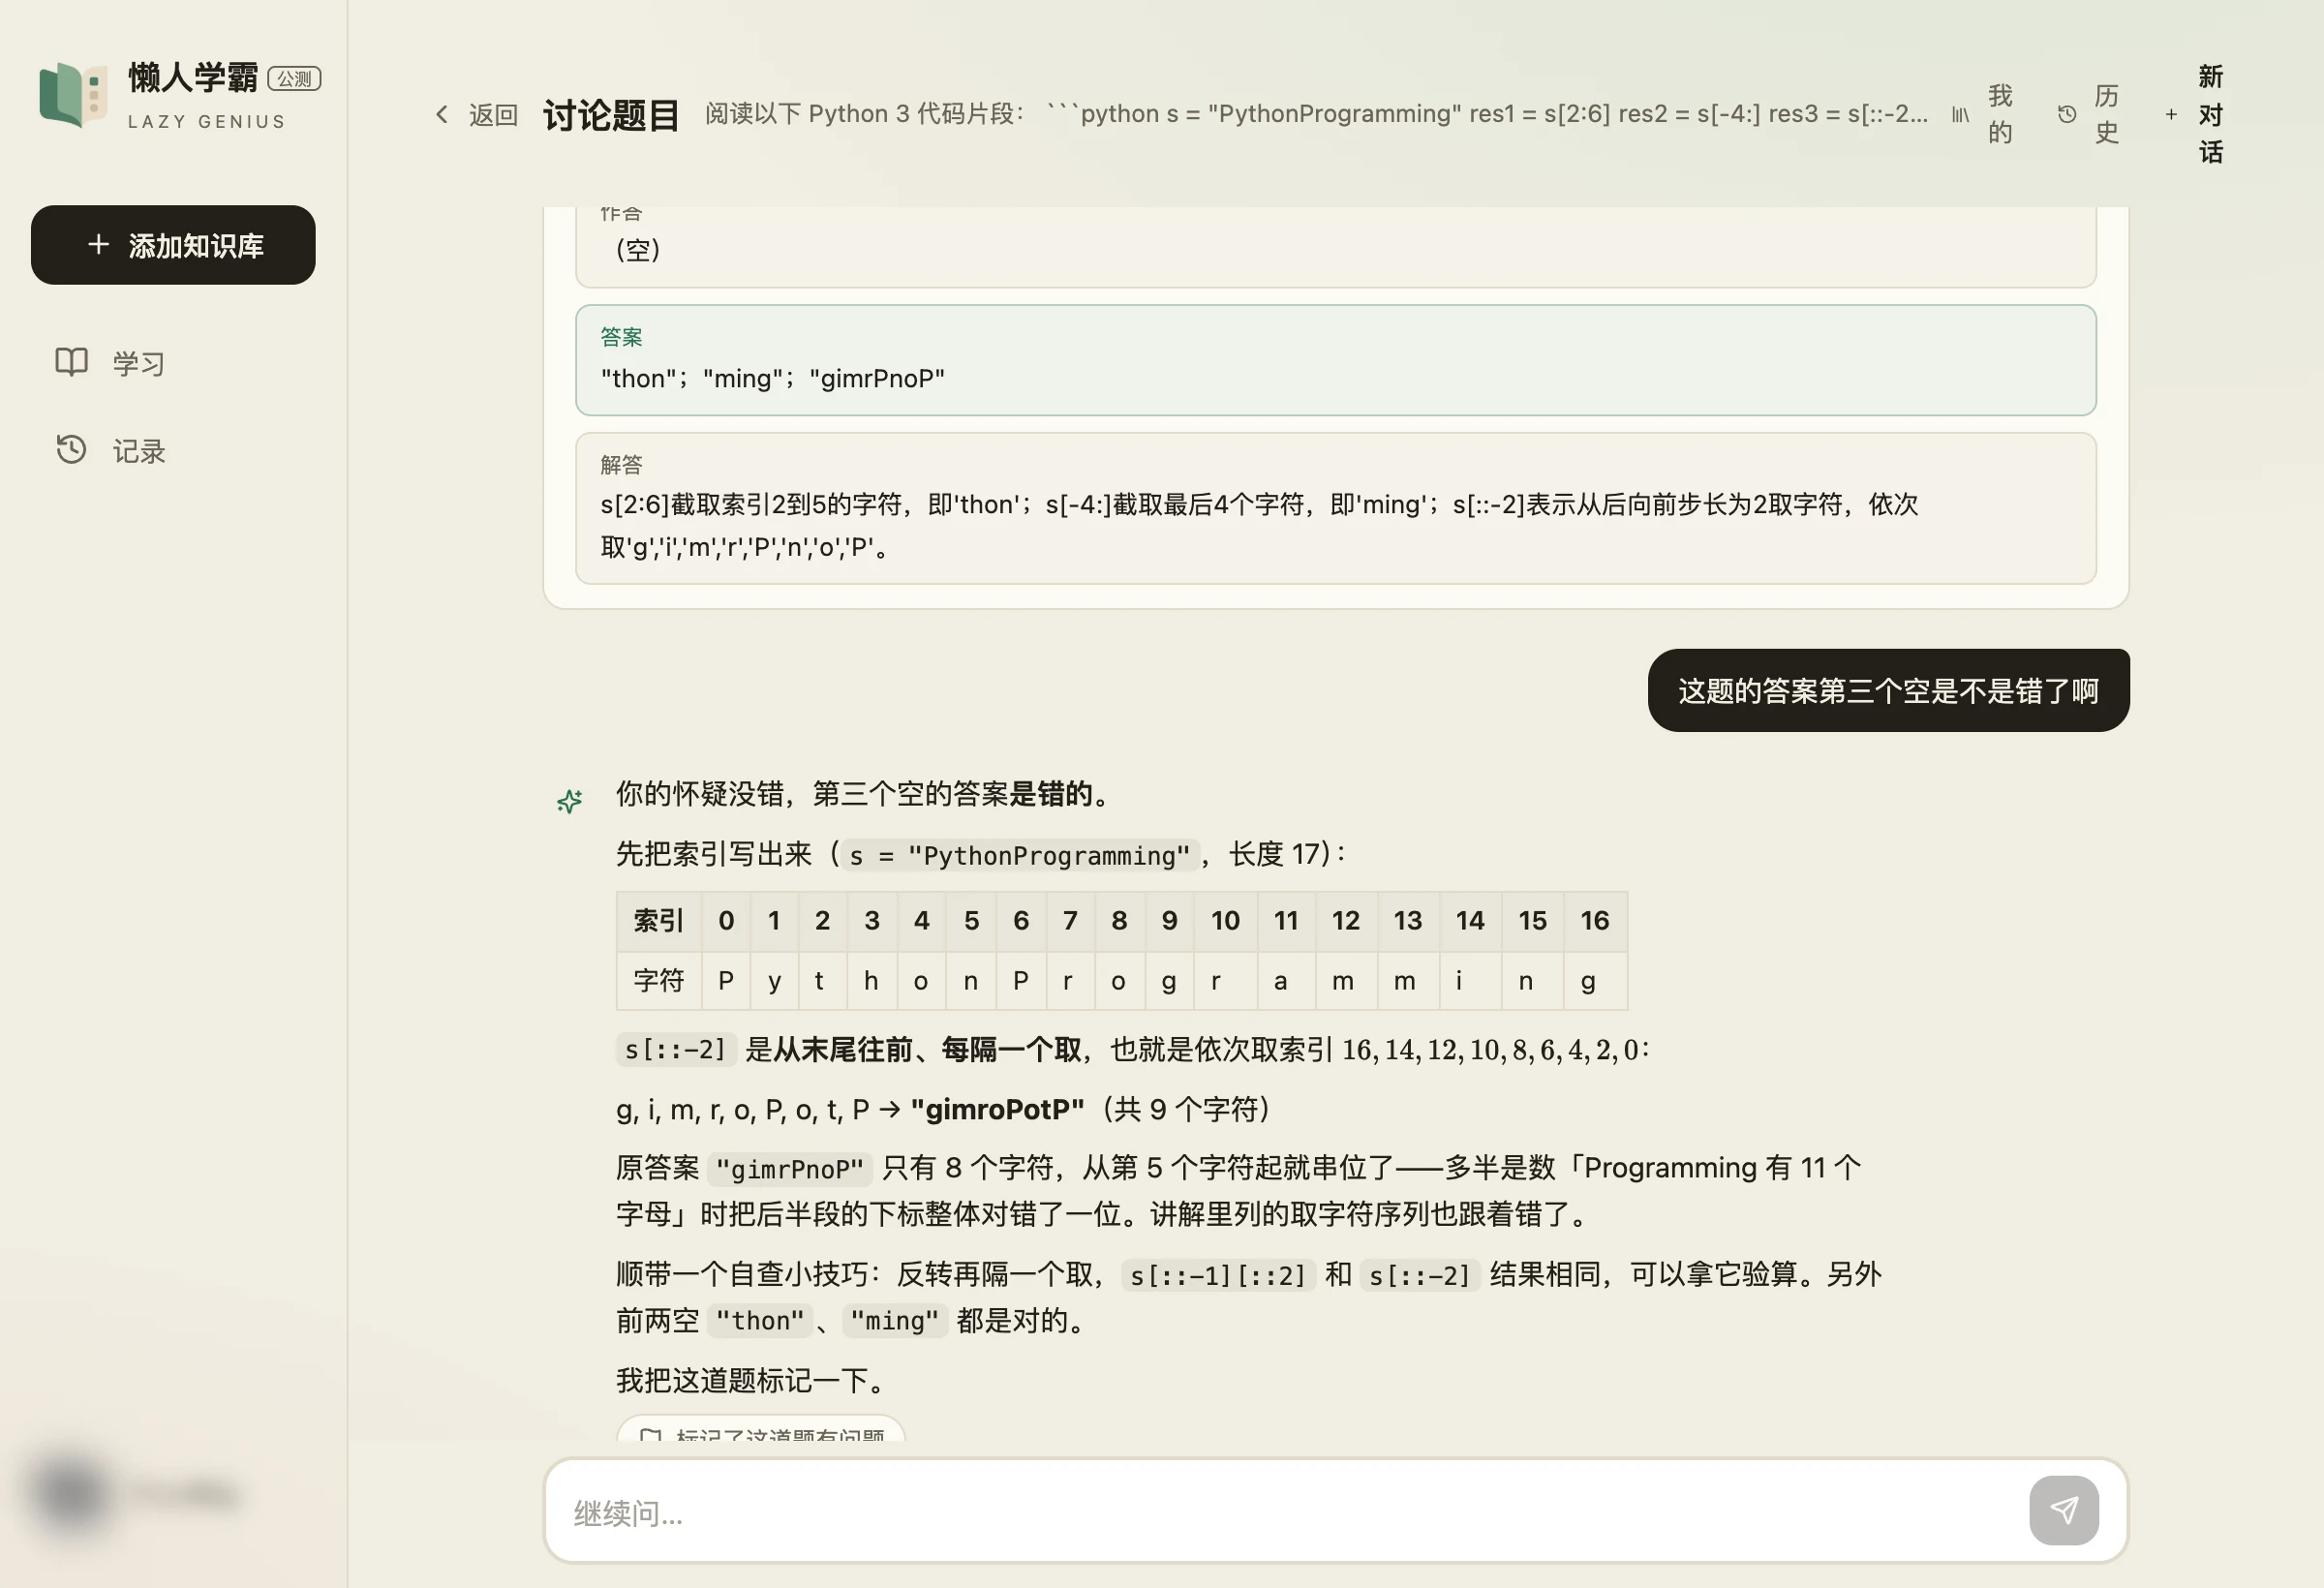The width and height of the screenshot is (2324, 1588).
Task: Click the Lazy Genius book logo
Action: click(x=72, y=94)
